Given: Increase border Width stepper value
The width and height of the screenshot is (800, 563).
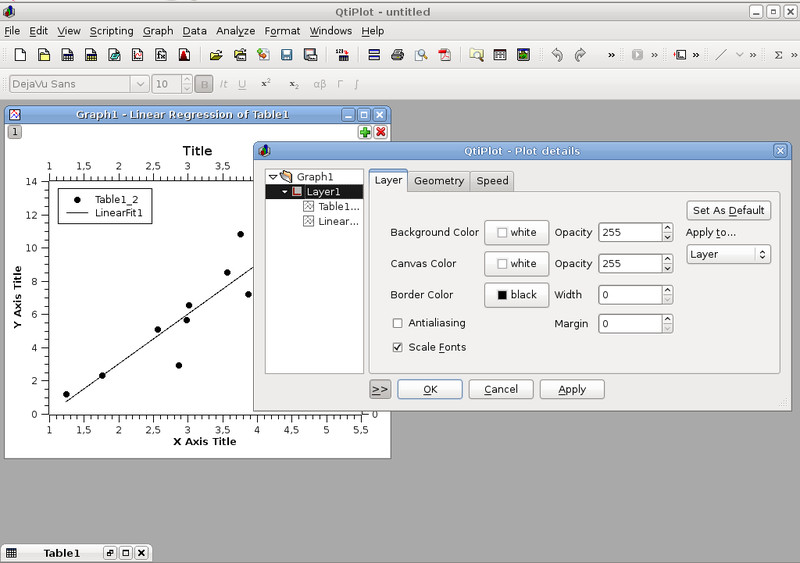Looking at the screenshot, I should click(x=667, y=290).
